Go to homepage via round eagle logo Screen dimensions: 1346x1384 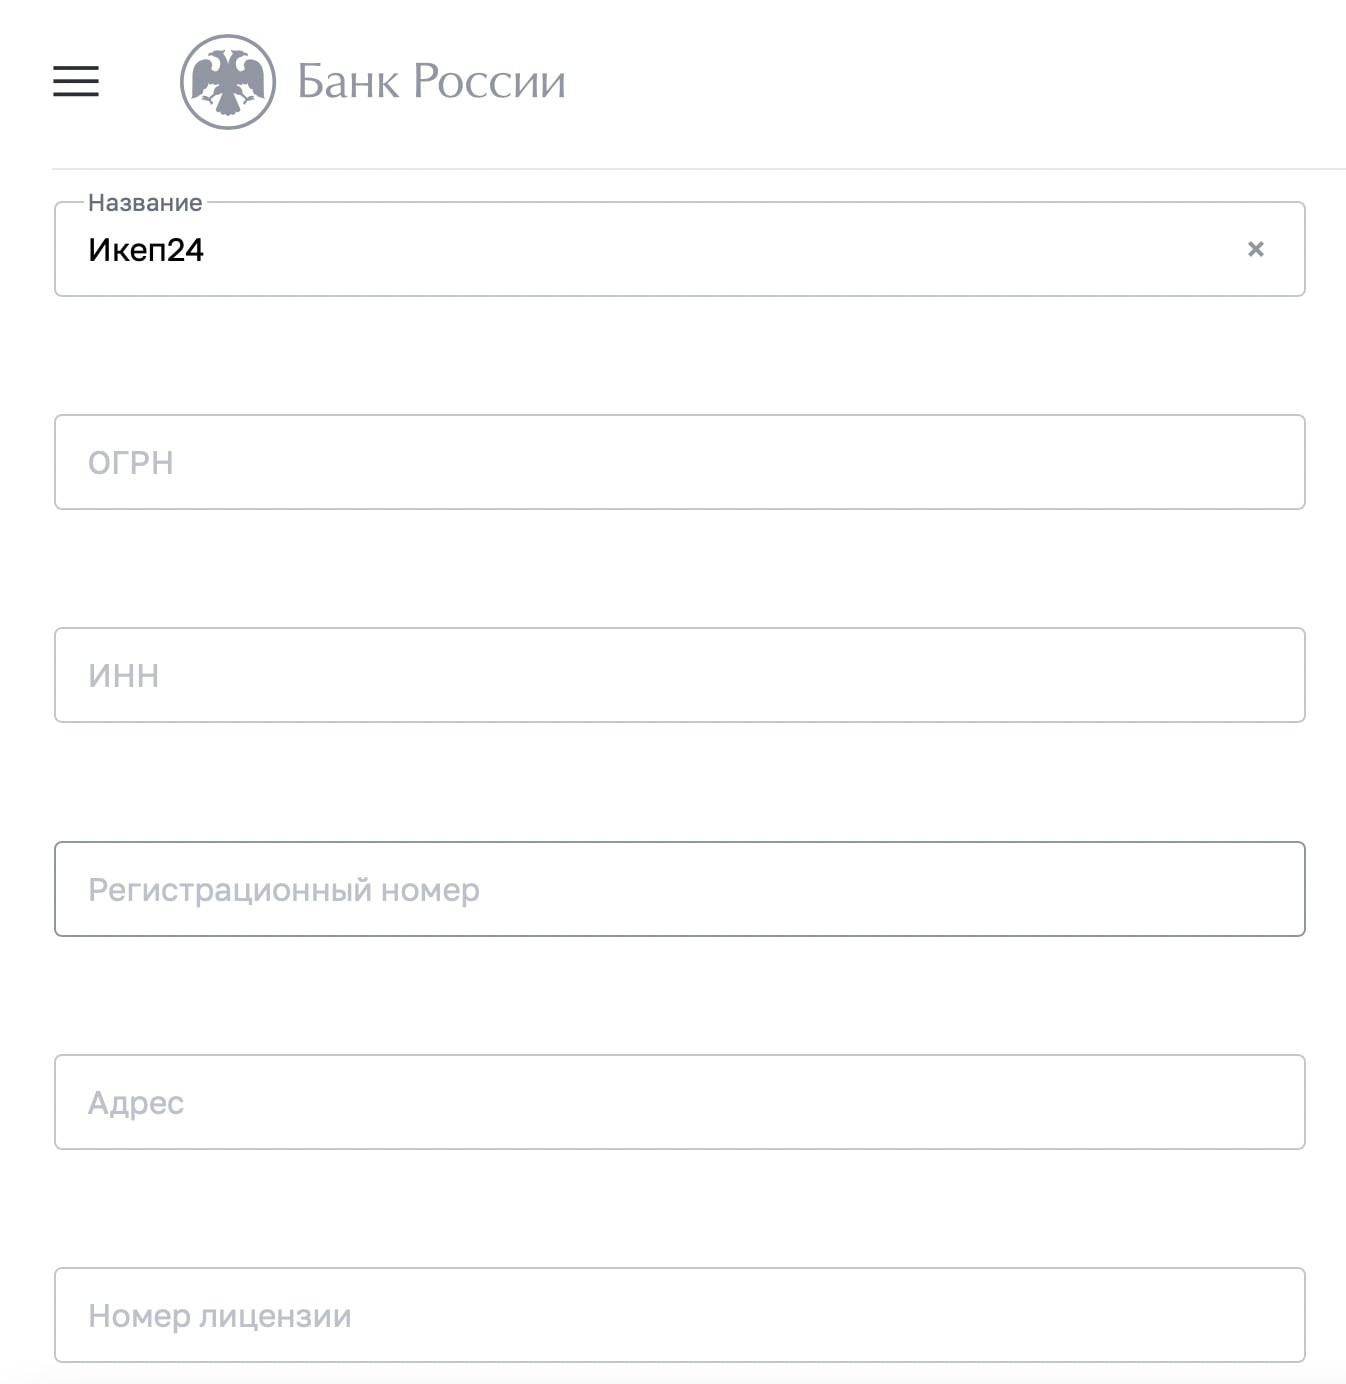point(228,82)
